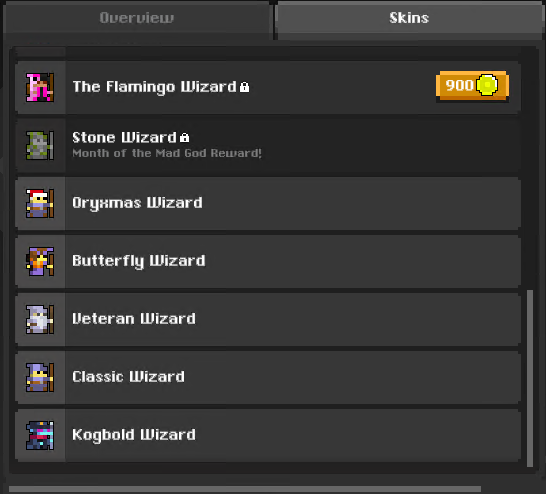Choose the Kogbold Wizard sprite icon
The image size is (546, 494).
pyautogui.click(x=40, y=436)
